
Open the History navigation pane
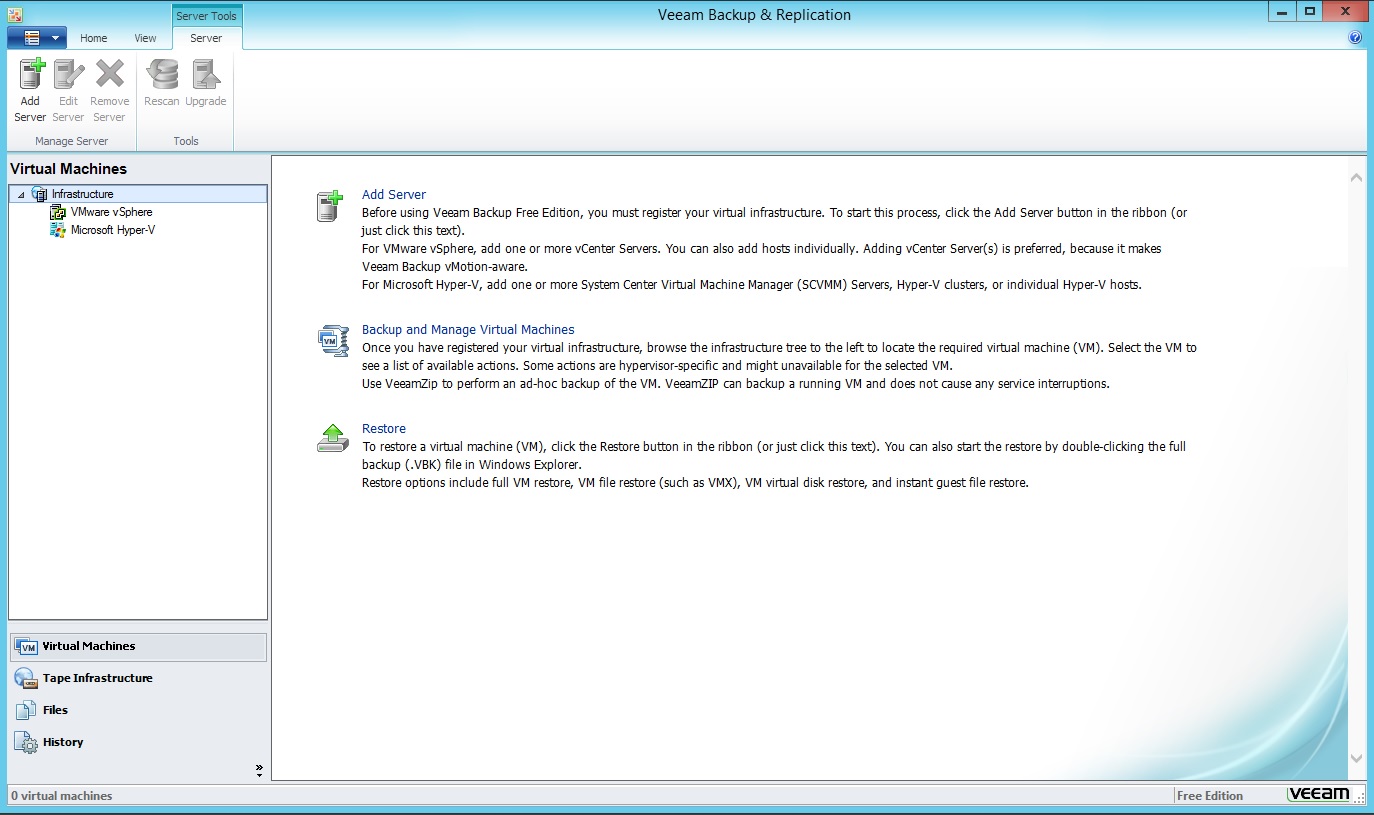click(x=138, y=742)
